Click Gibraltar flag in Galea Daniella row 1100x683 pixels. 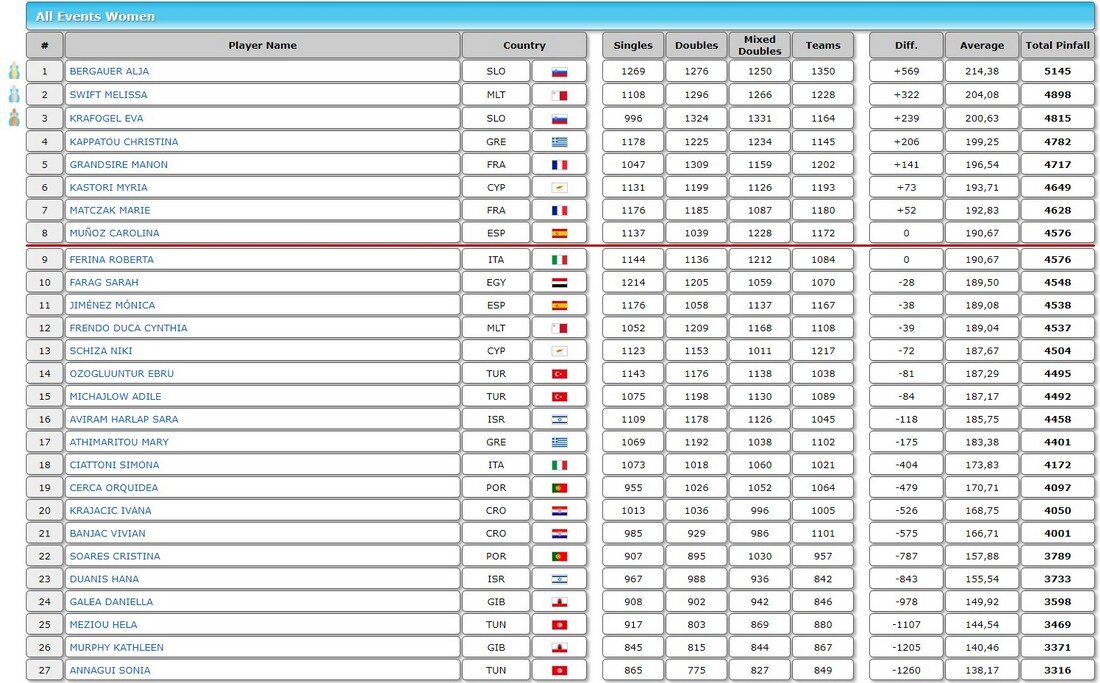[559, 602]
